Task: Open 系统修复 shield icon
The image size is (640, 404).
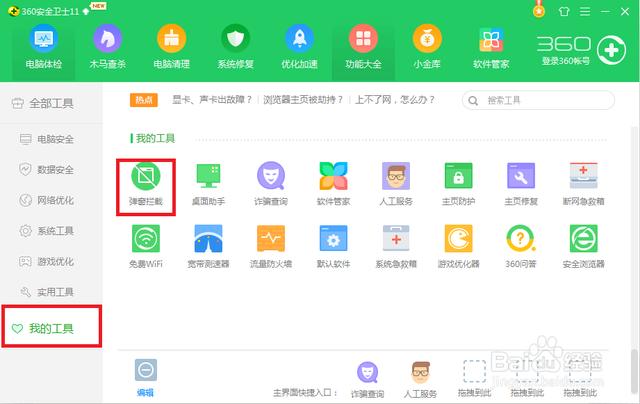Action: [x=236, y=39]
